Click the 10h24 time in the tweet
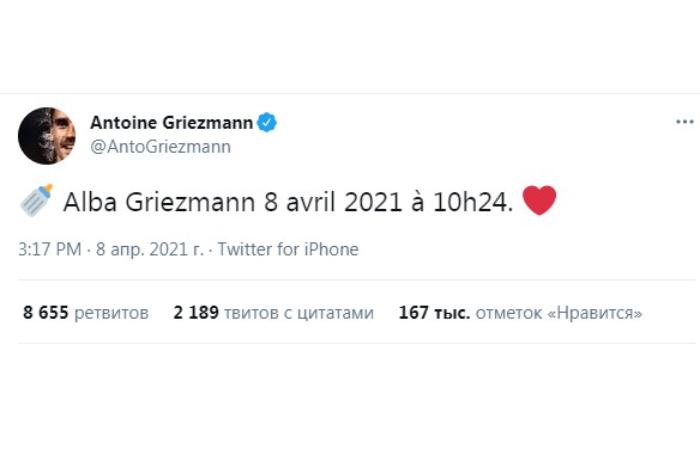 click(471, 202)
